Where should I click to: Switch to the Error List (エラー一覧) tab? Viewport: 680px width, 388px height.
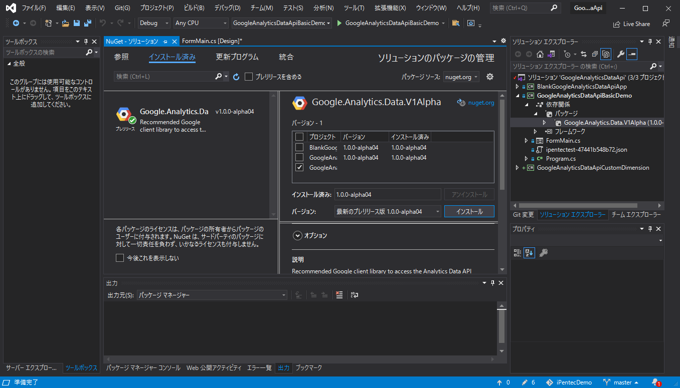(x=259, y=368)
